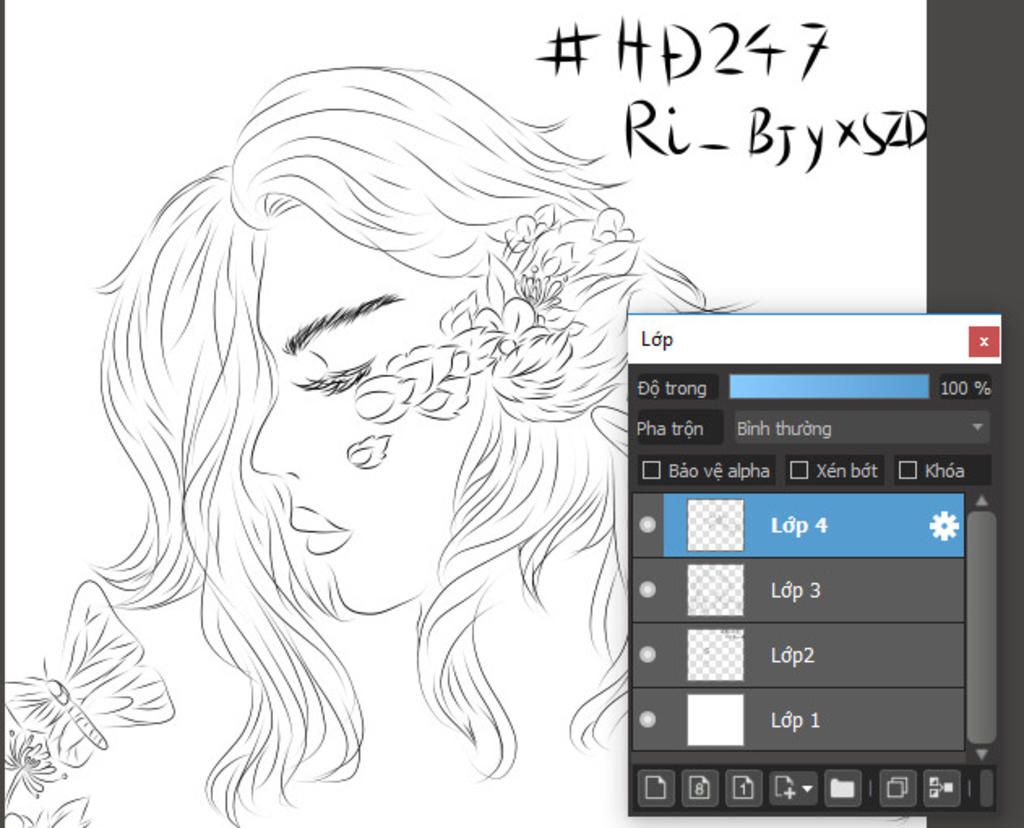Image resolution: width=1024 pixels, height=828 pixels.
Task: Create a new layer folder
Action: coord(842,788)
